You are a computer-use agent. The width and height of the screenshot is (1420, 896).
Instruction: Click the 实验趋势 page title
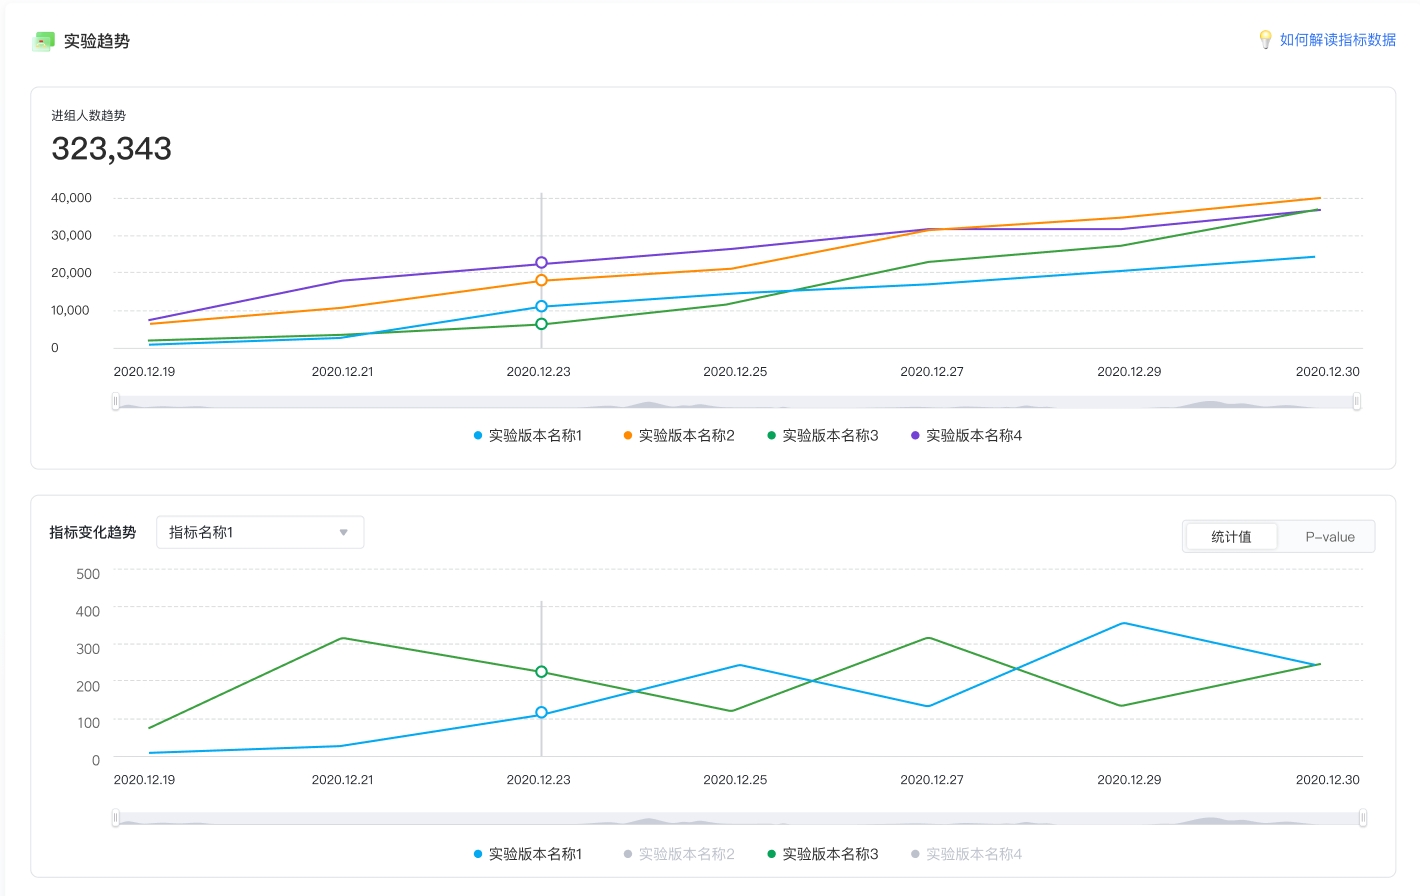click(97, 41)
